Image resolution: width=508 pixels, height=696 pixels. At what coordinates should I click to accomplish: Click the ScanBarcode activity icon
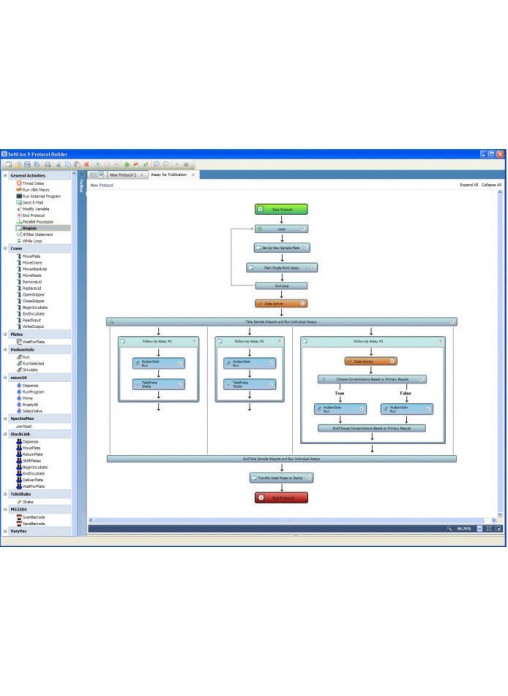pos(19,517)
